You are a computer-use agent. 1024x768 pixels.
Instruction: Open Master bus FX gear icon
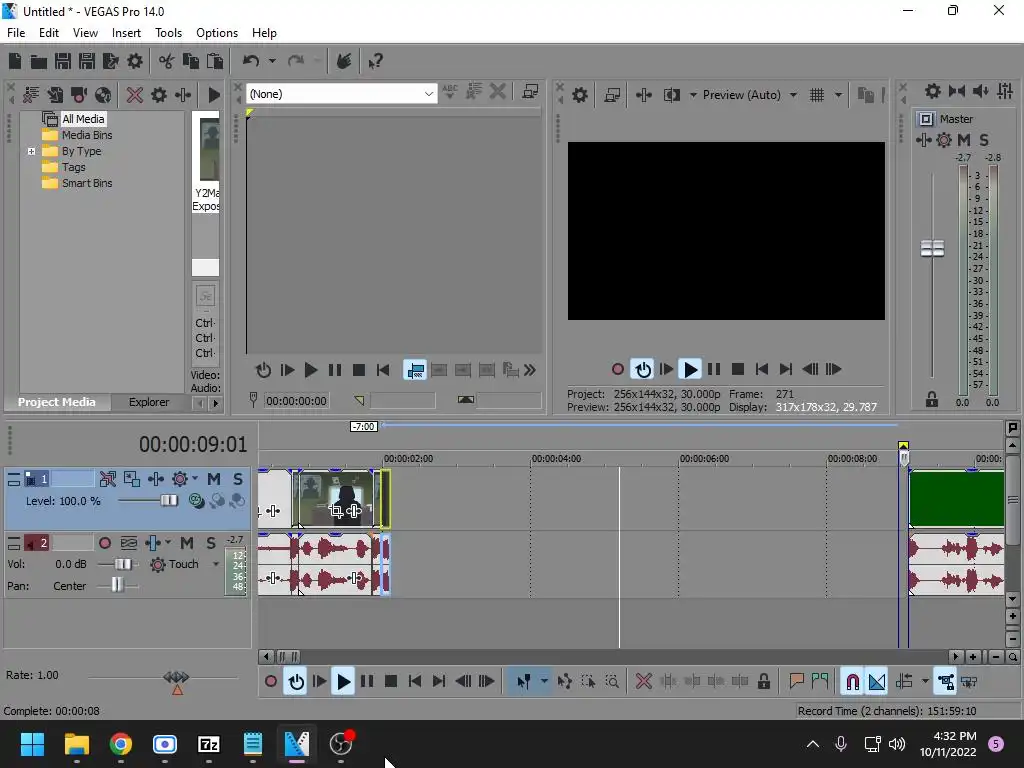pos(944,140)
